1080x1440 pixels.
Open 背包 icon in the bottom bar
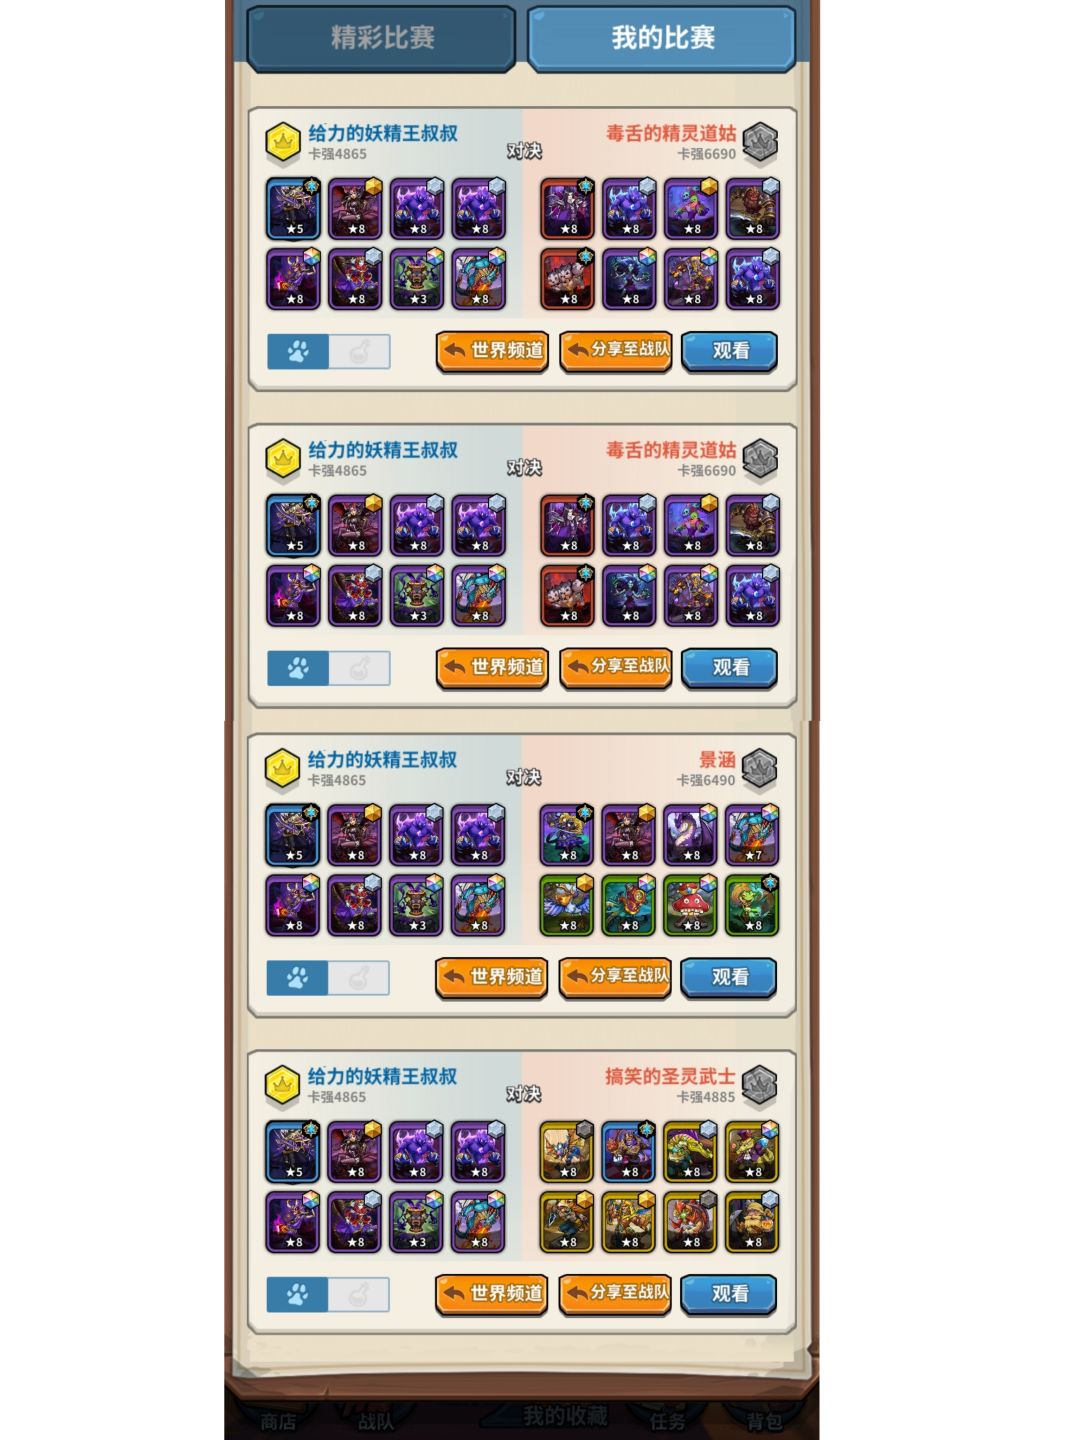765,1421
